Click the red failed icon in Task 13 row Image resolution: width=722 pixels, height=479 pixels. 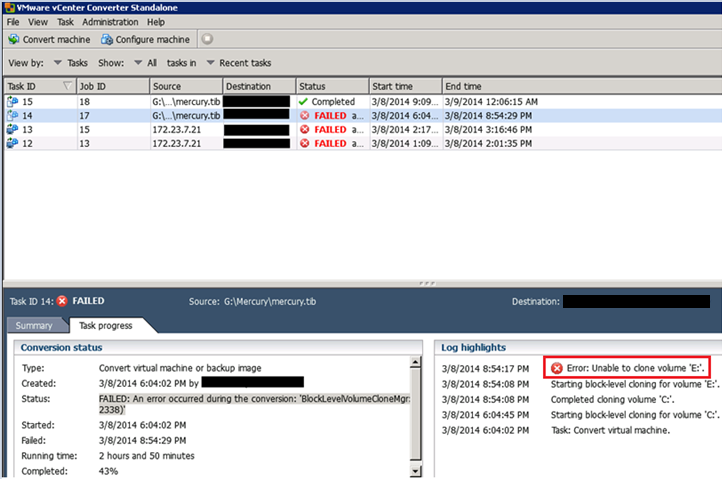[x=304, y=129]
